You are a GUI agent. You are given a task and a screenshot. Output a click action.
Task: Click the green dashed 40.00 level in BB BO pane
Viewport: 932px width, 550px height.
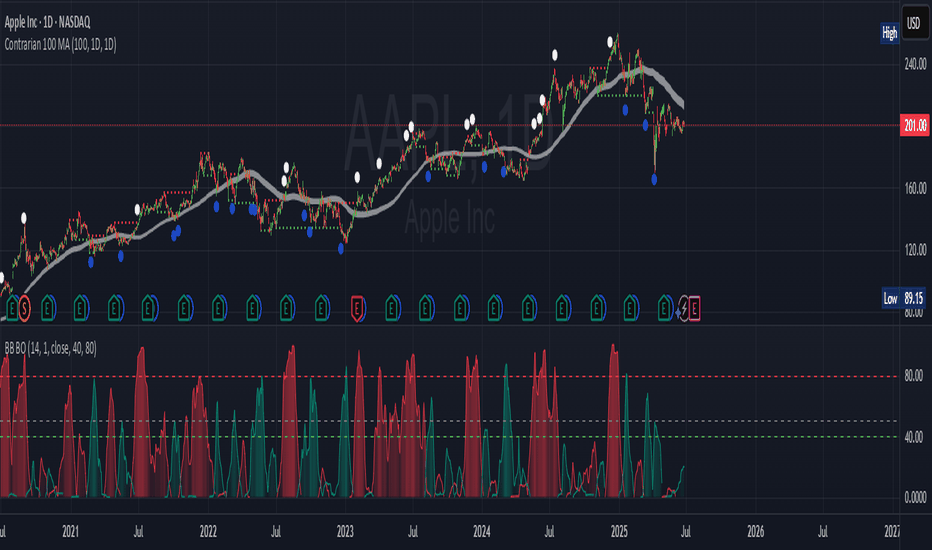click(449, 437)
